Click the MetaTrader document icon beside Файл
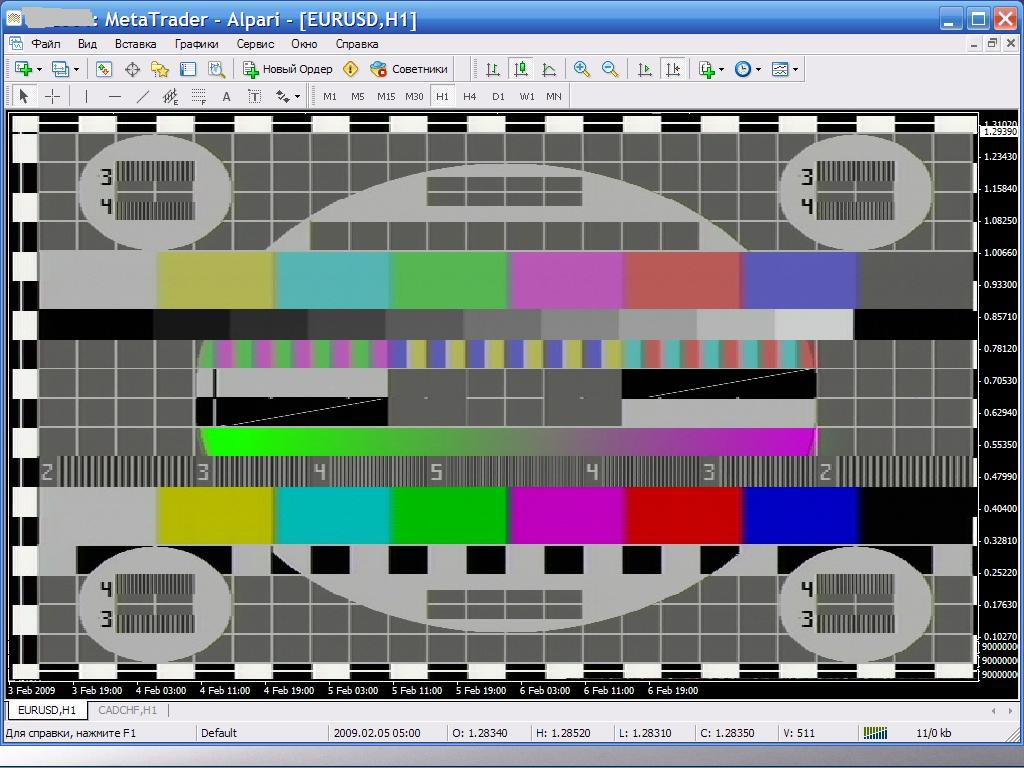 (16, 44)
